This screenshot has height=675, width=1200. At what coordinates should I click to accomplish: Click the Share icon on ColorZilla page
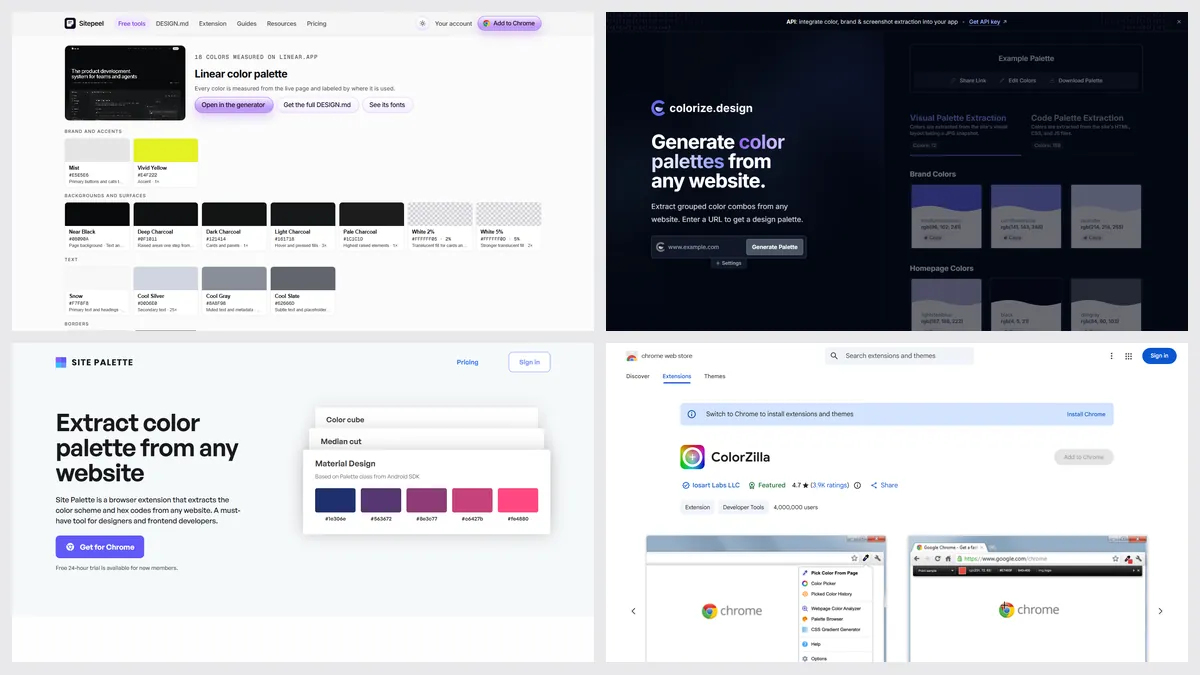click(874, 485)
